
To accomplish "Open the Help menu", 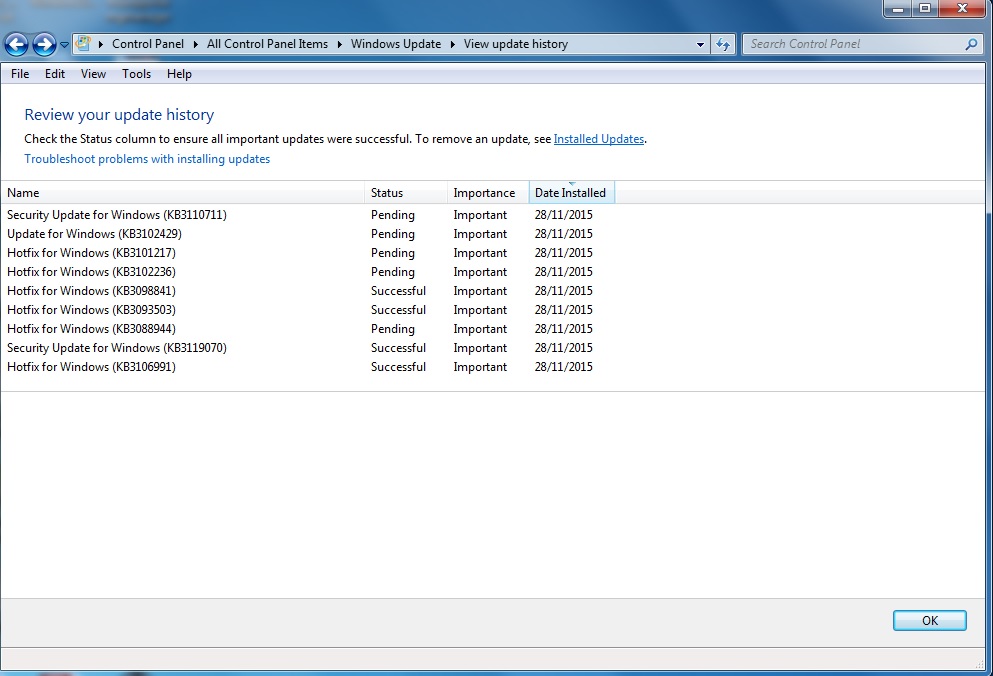I will coord(179,74).
